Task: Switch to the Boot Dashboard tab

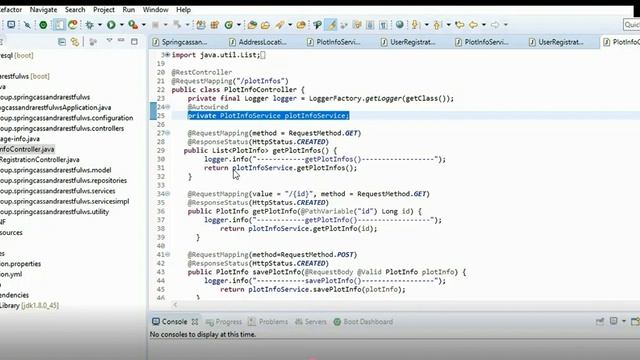Action: (363, 322)
